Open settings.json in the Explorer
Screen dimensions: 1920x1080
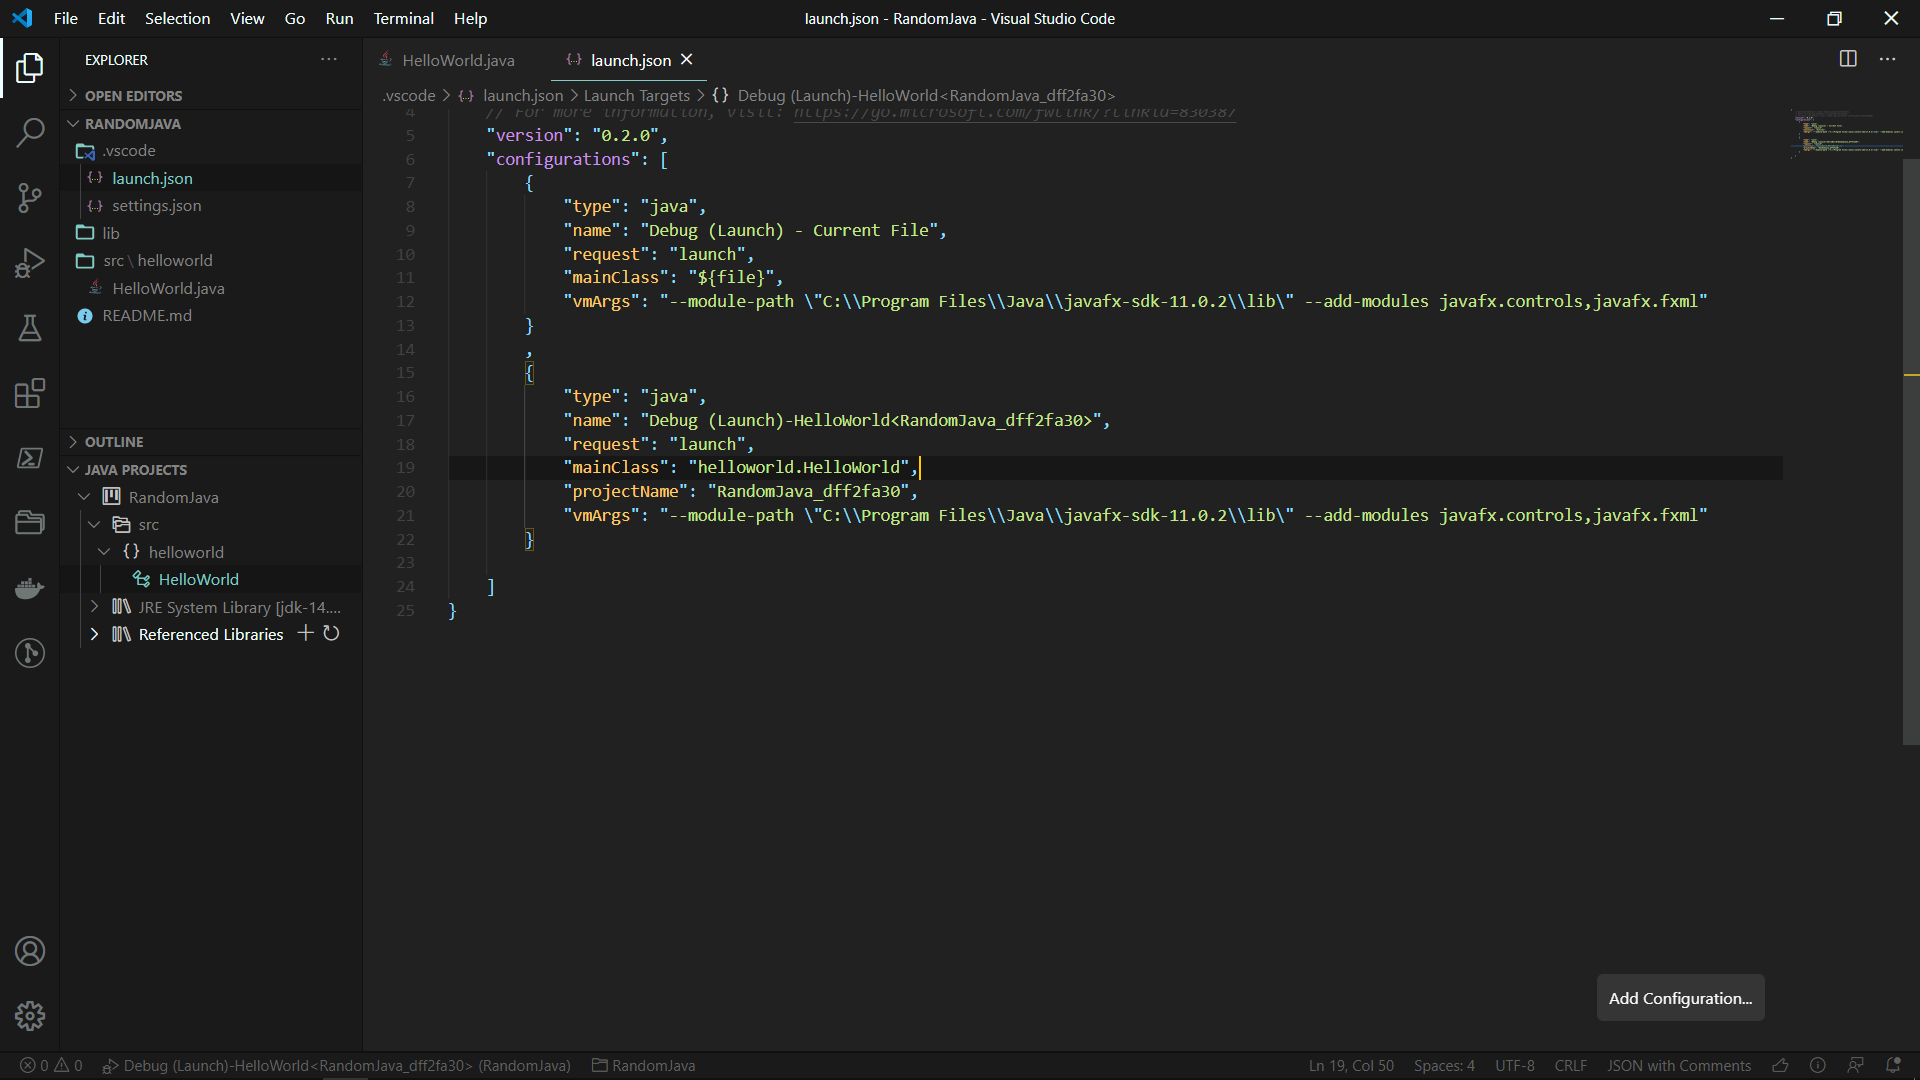pyautogui.click(x=156, y=205)
